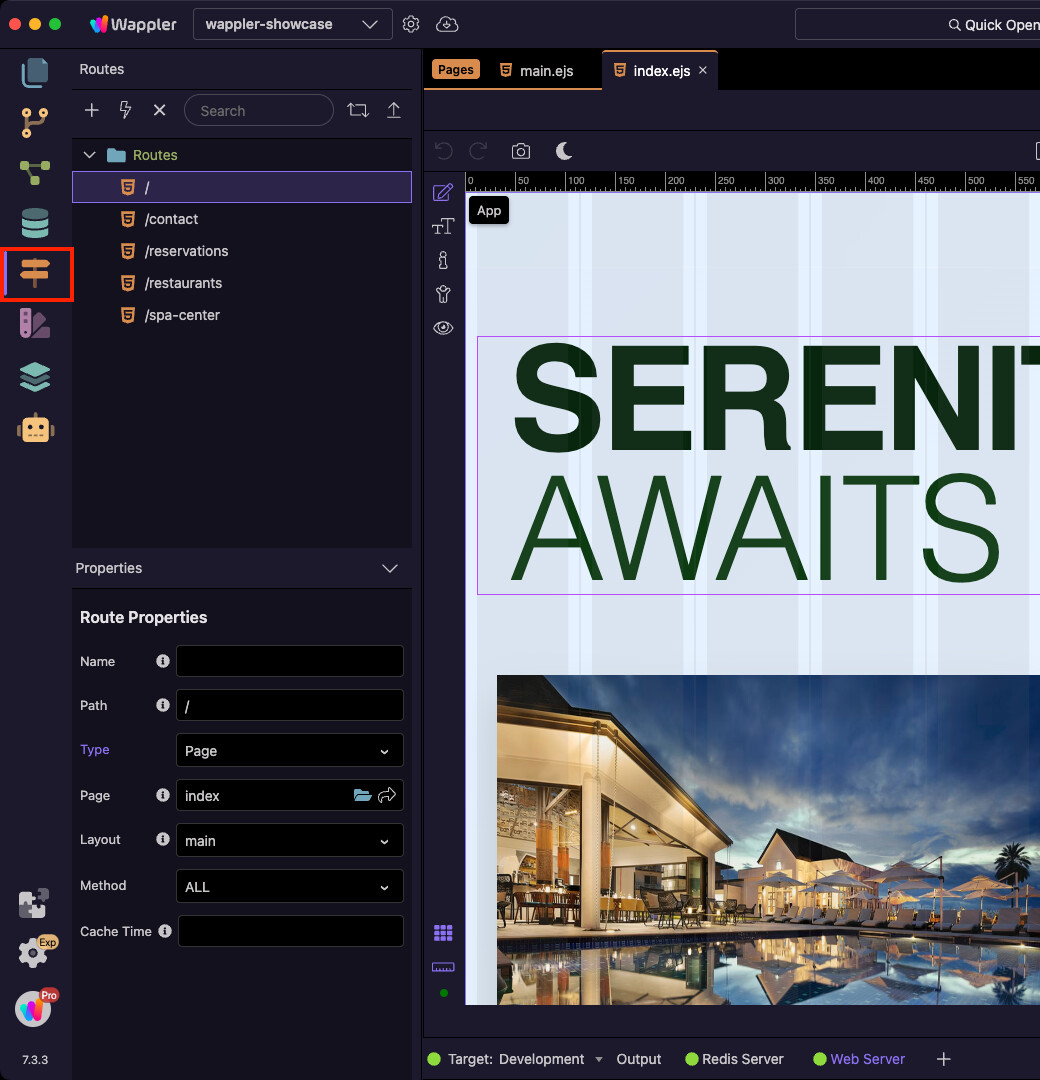This screenshot has height=1080, width=1040.
Task: Click the Web Server status link
Action: point(866,1059)
